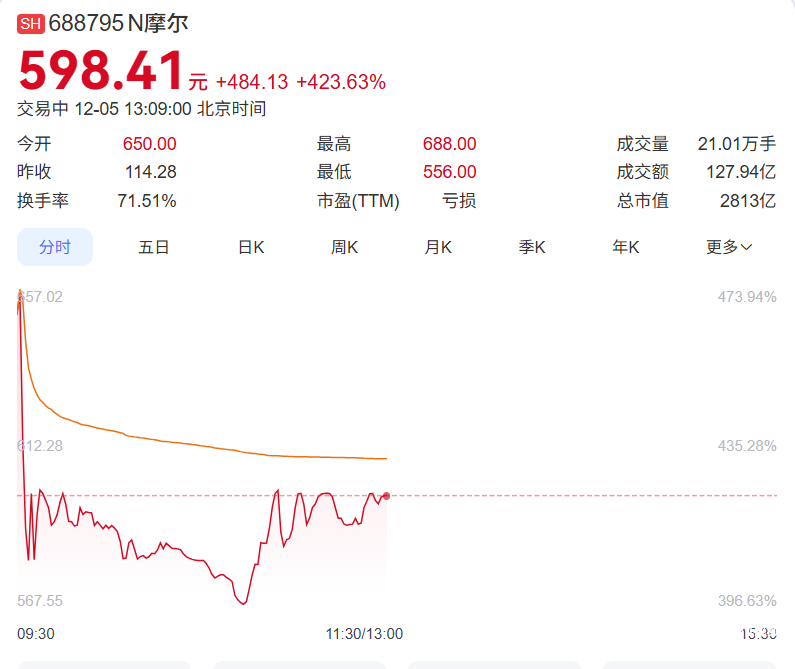This screenshot has height=669, width=795.
Task: Open the 688795 N摩尔 stock title
Action: (x=118, y=23)
